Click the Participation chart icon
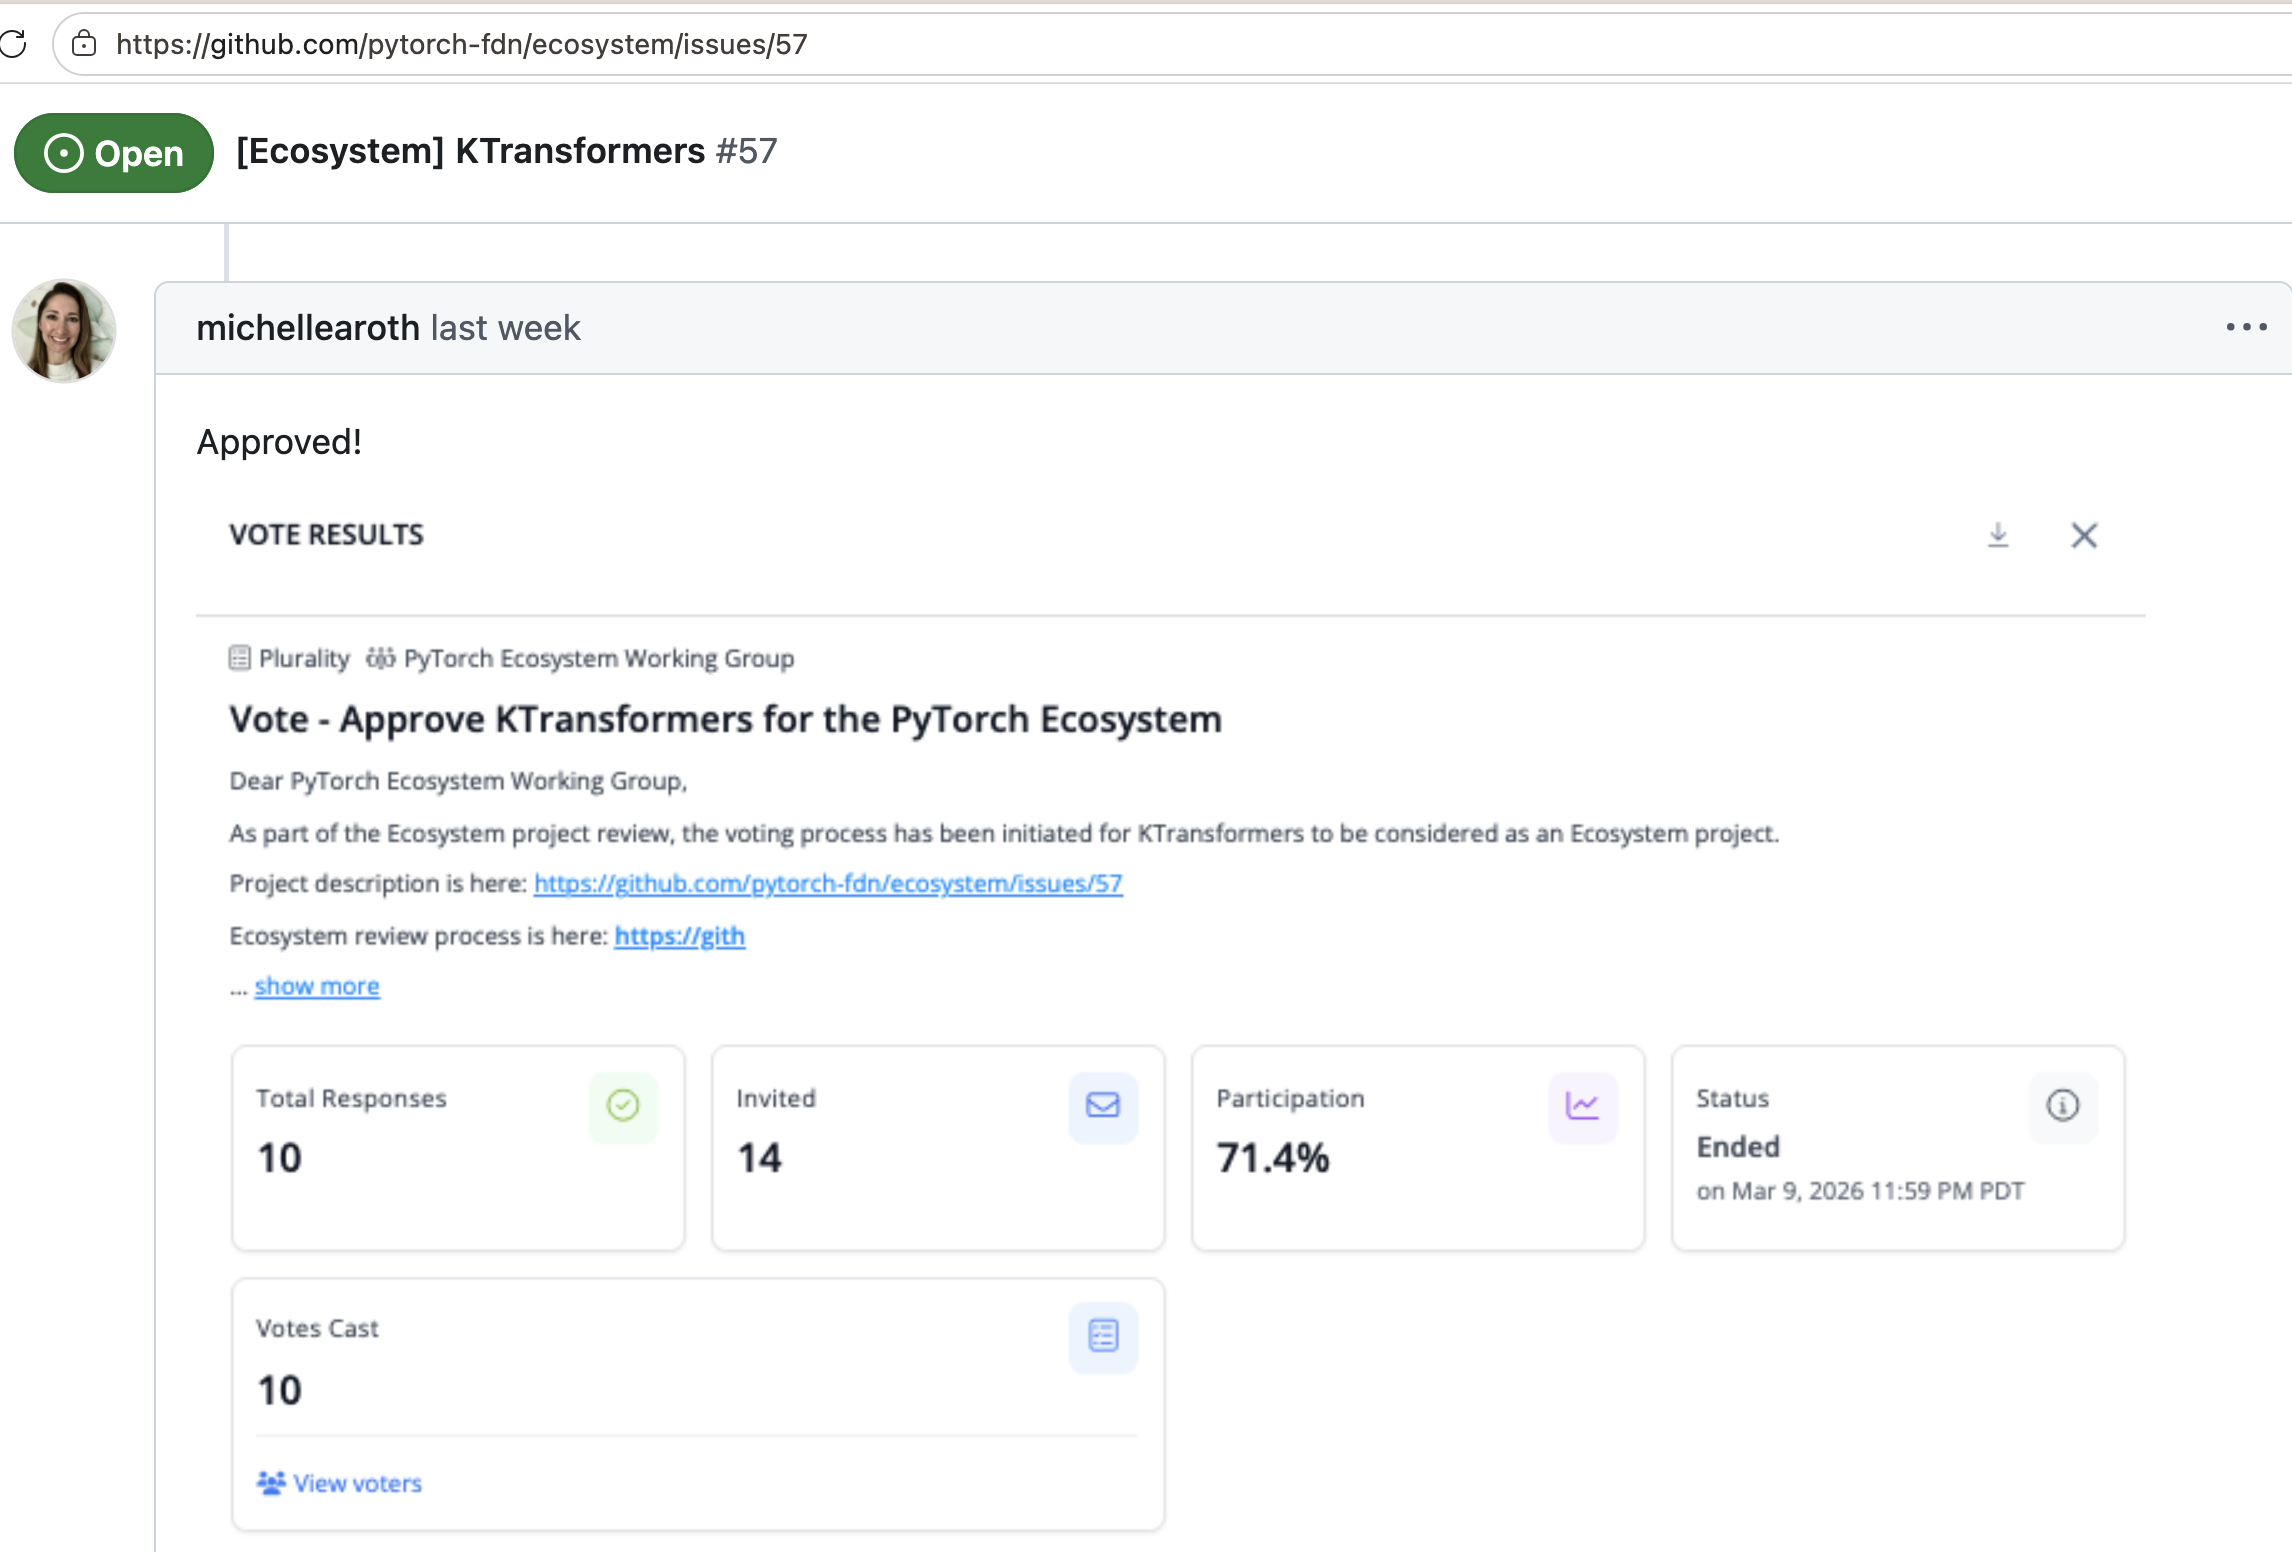The image size is (2292, 1552). [1583, 1106]
